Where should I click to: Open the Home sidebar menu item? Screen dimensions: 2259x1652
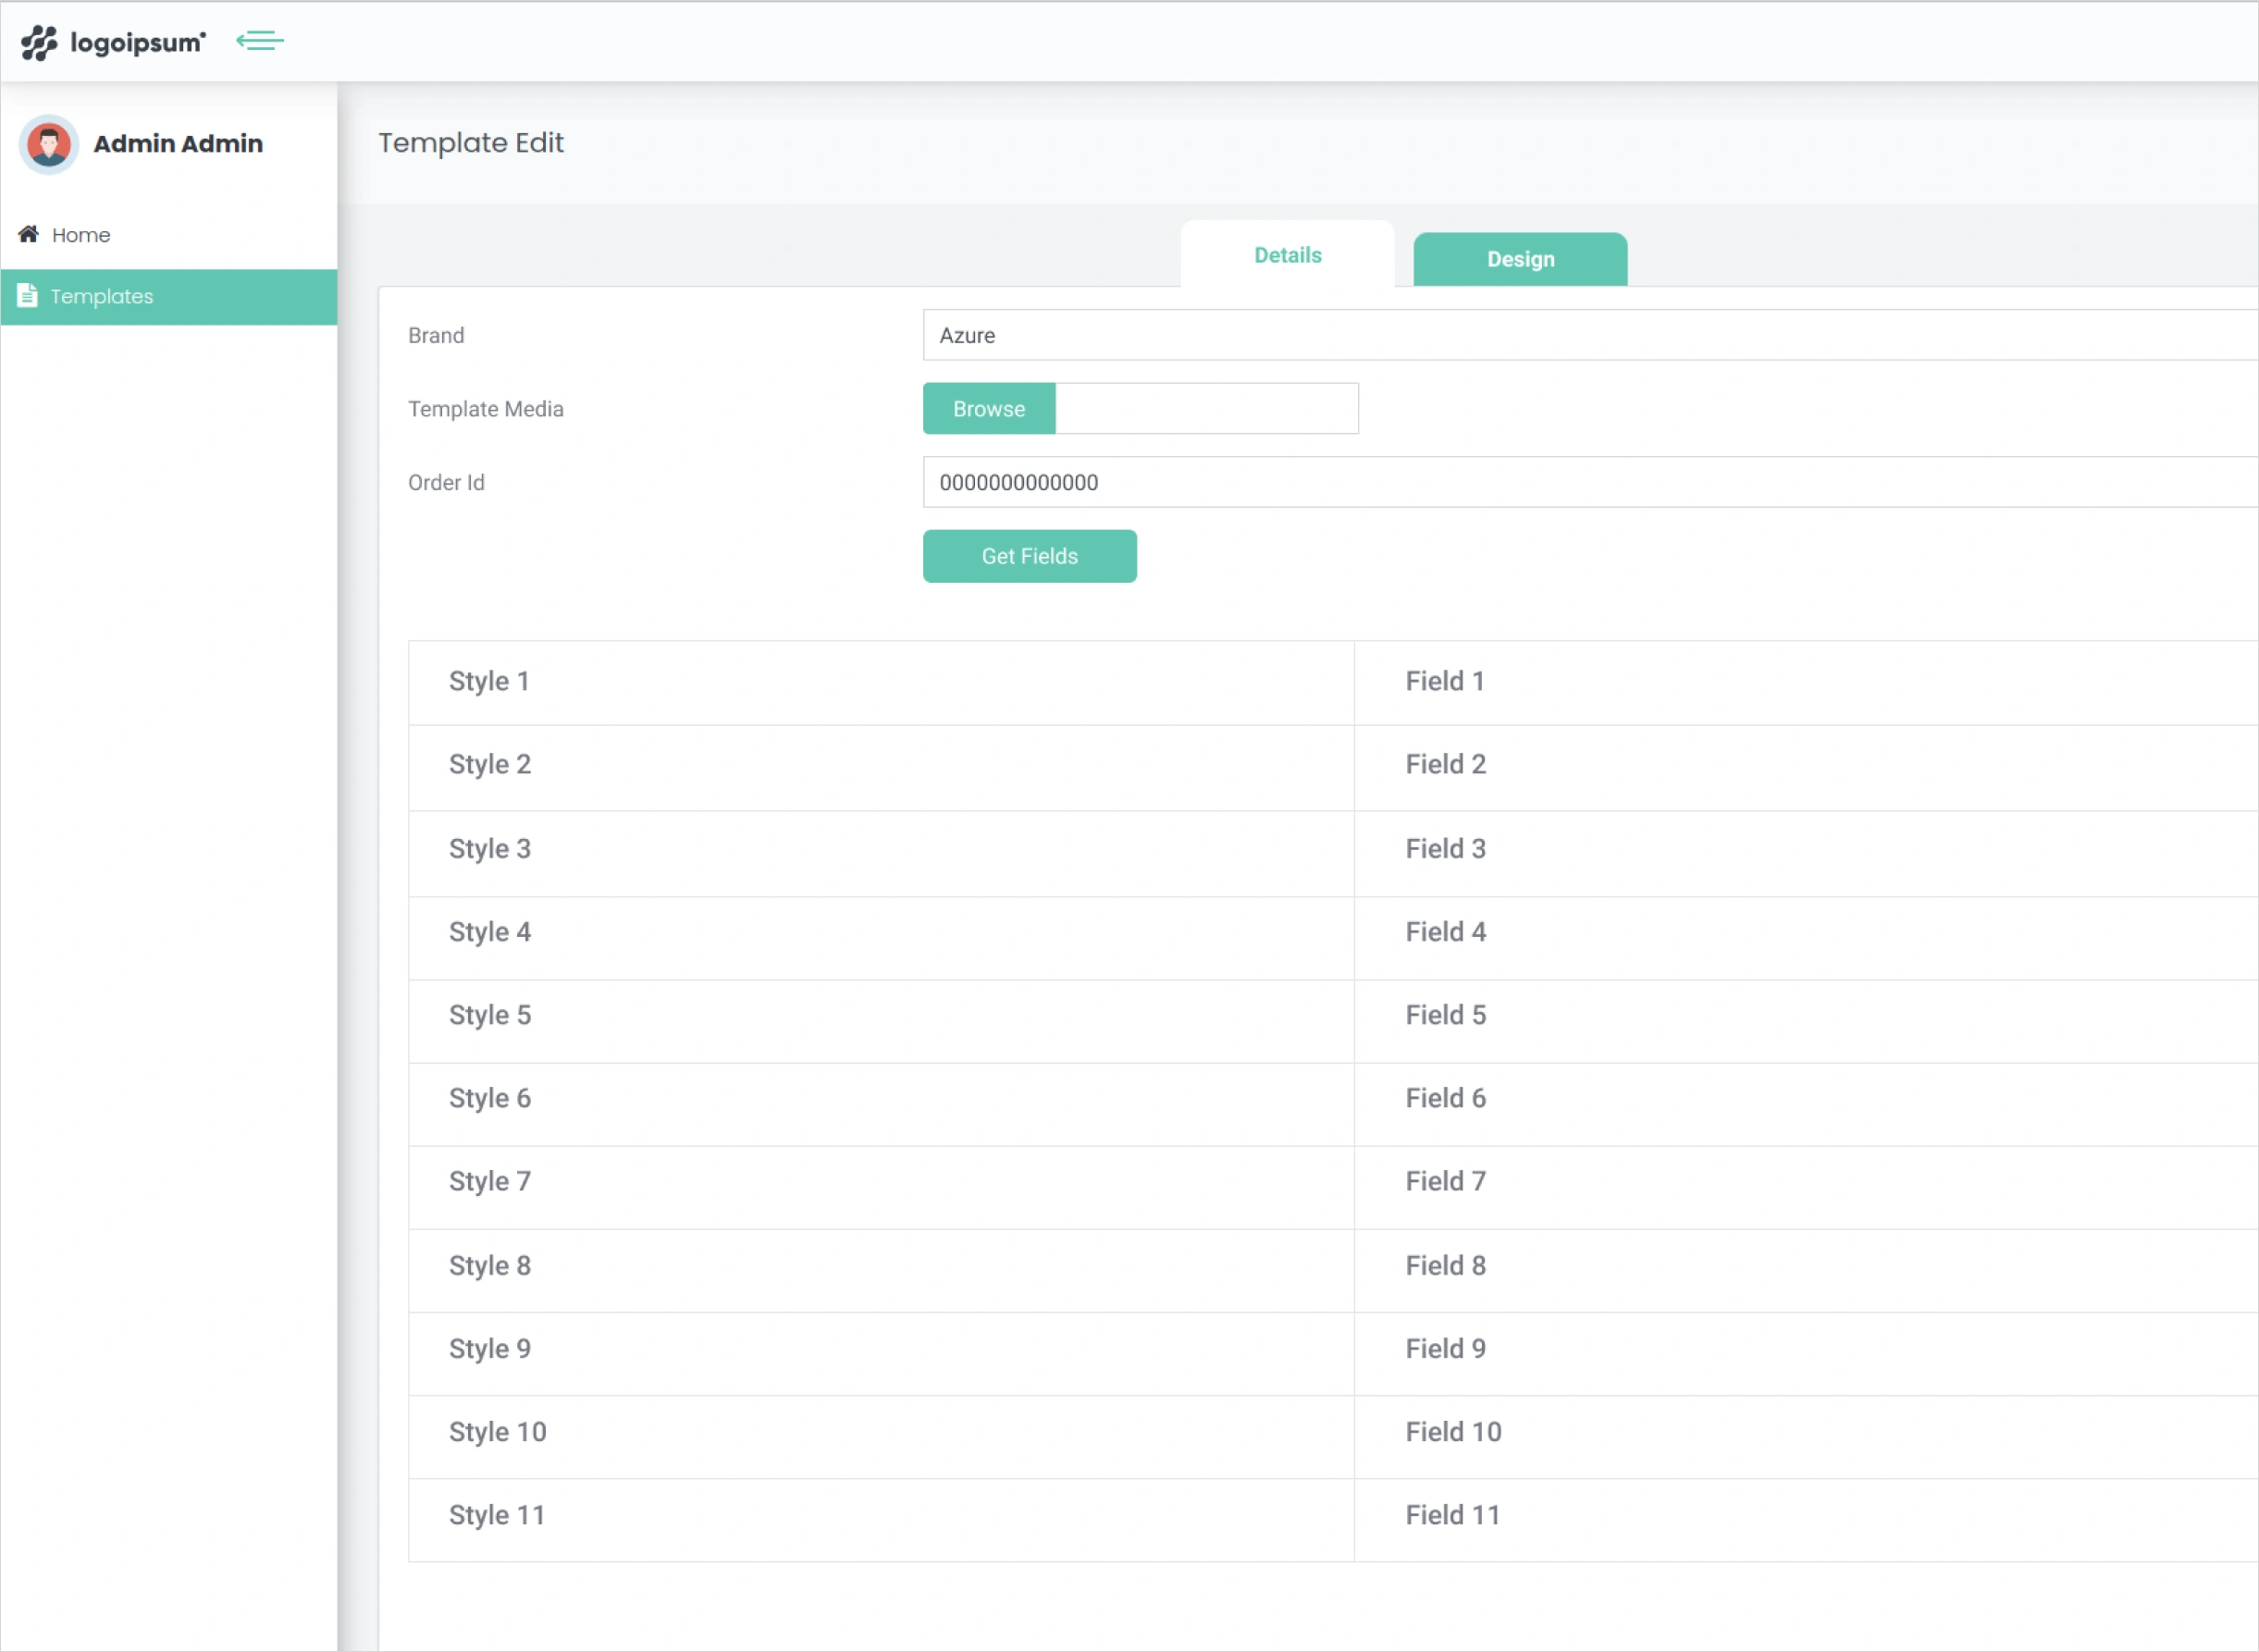coord(80,235)
